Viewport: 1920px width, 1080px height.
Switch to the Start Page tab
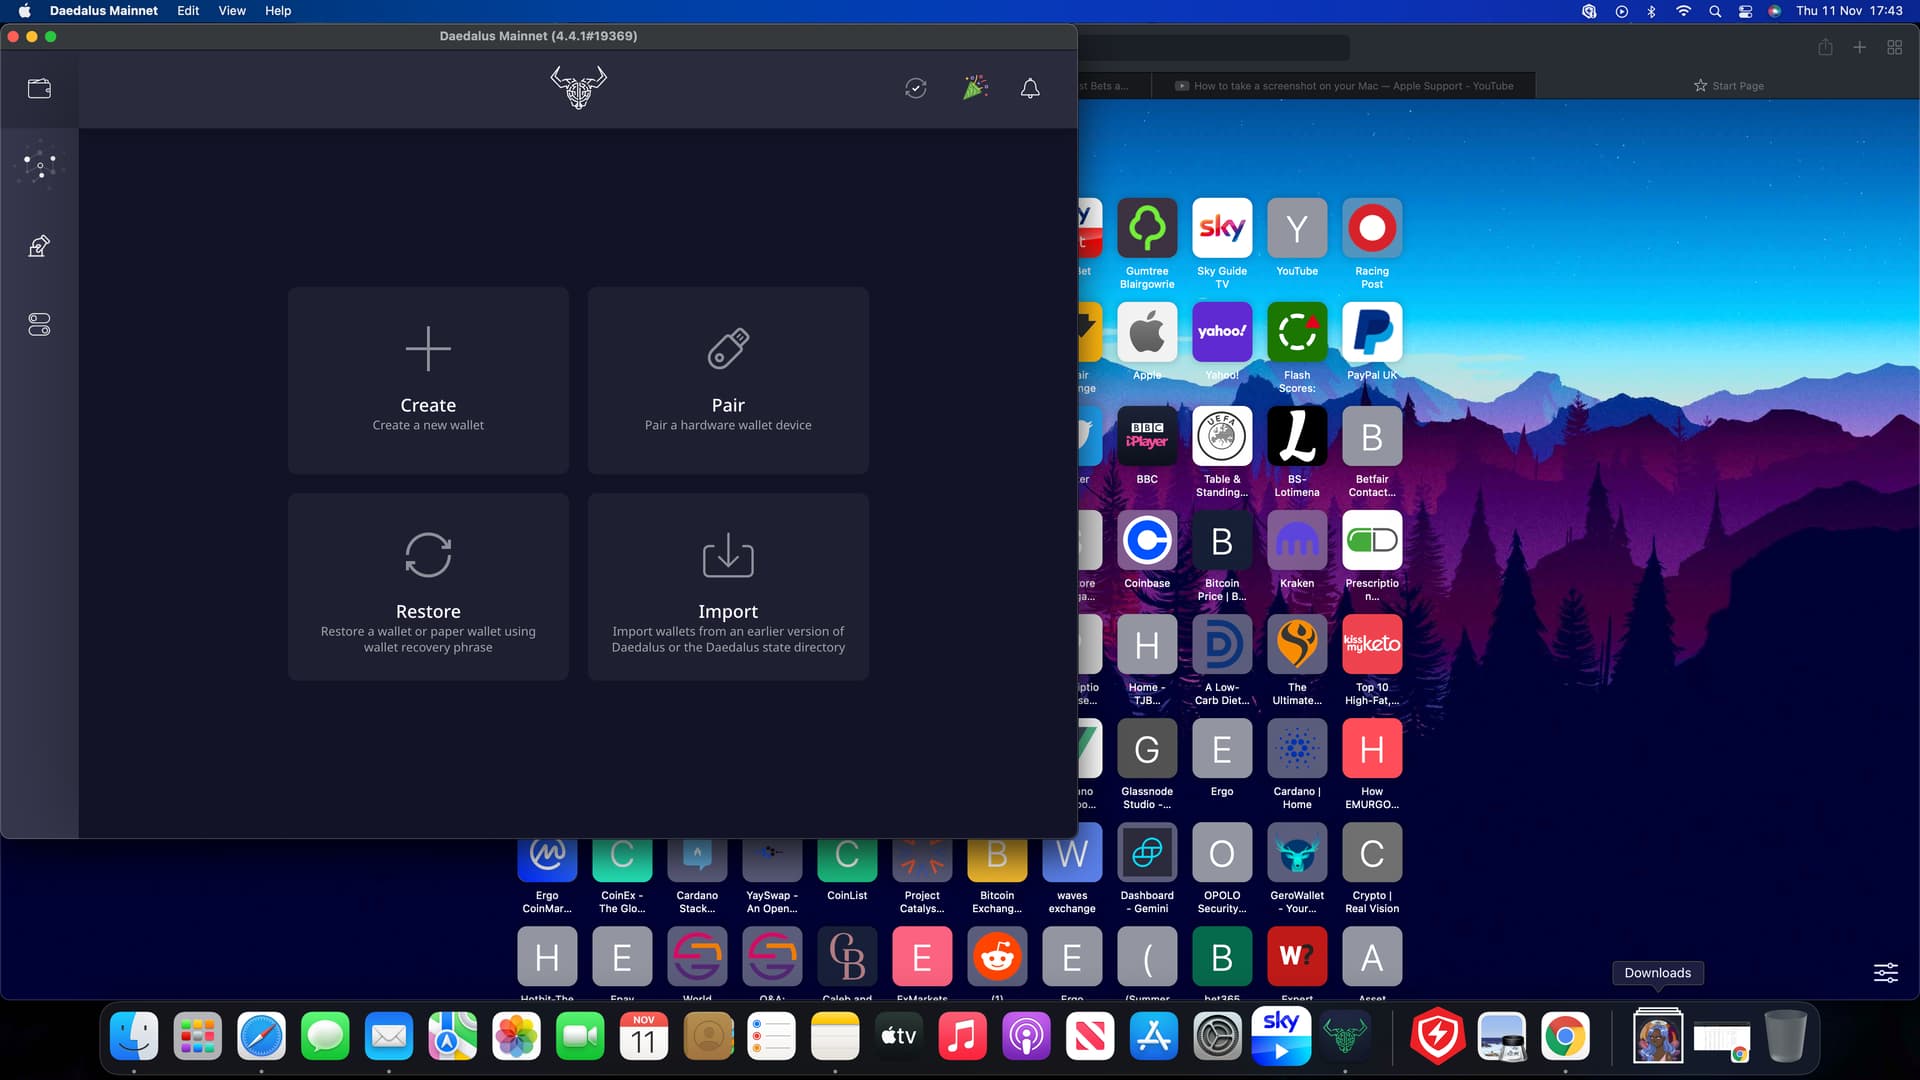[x=1728, y=86]
